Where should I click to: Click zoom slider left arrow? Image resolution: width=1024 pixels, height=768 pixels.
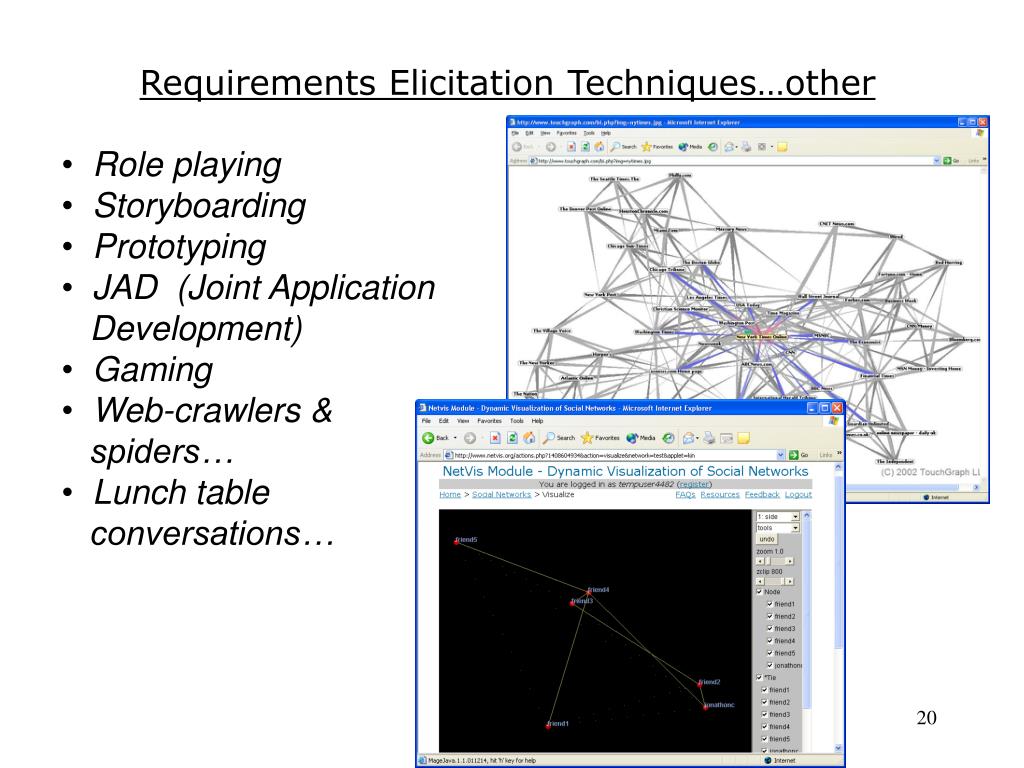click(760, 561)
